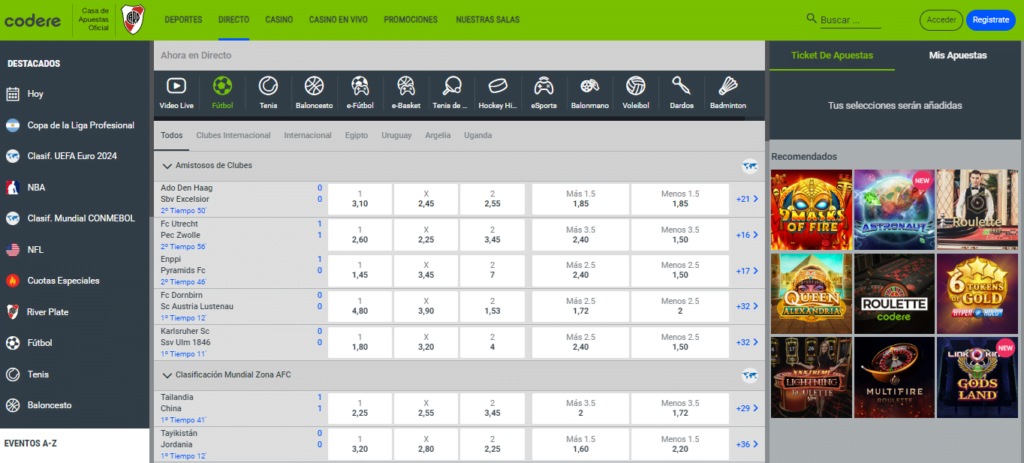Open the DEPORTES menu

pos(184,20)
